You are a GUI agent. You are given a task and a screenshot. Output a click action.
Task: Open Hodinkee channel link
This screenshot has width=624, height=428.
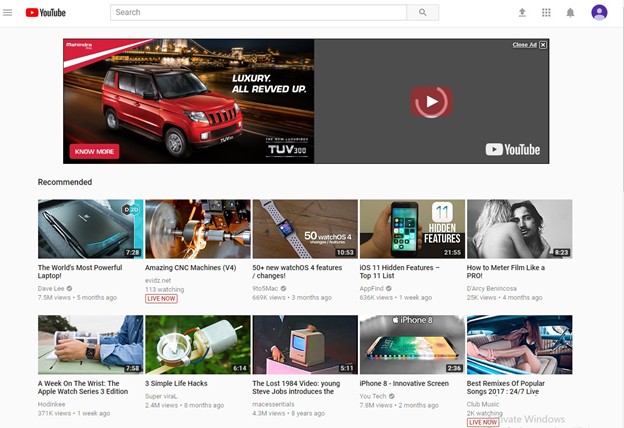51,404
